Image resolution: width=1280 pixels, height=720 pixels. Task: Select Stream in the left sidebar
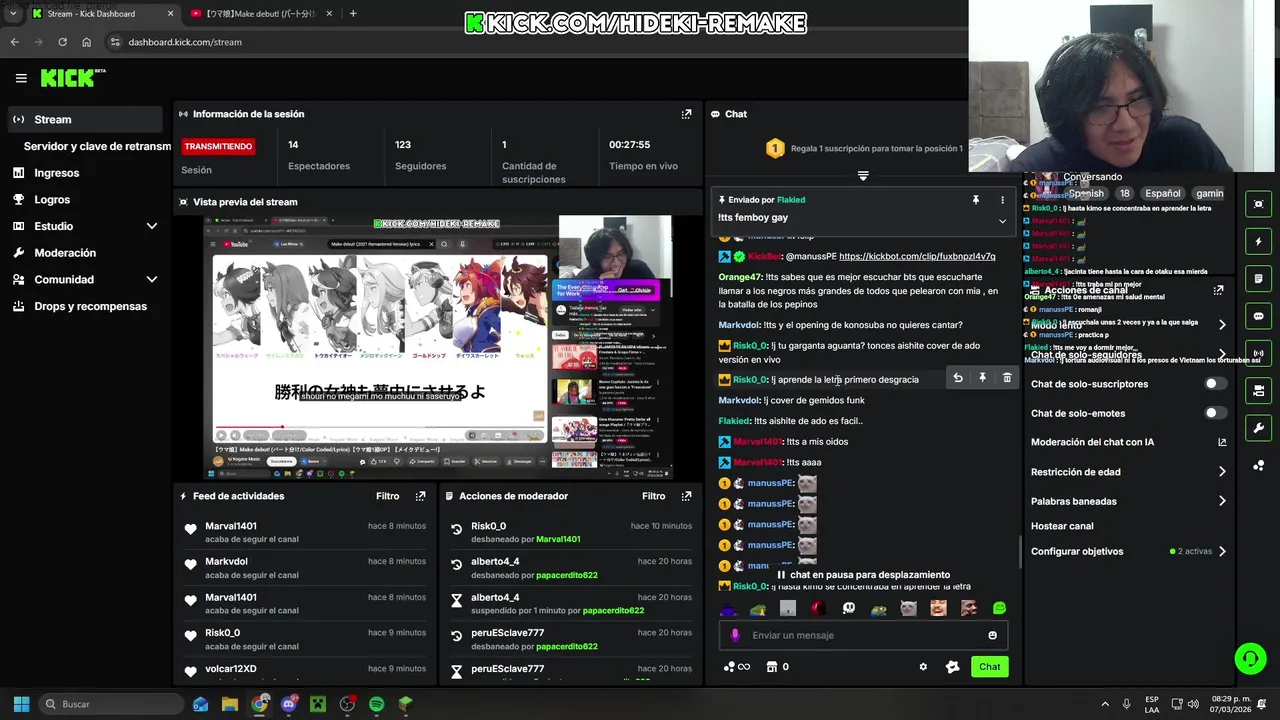click(x=84, y=119)
